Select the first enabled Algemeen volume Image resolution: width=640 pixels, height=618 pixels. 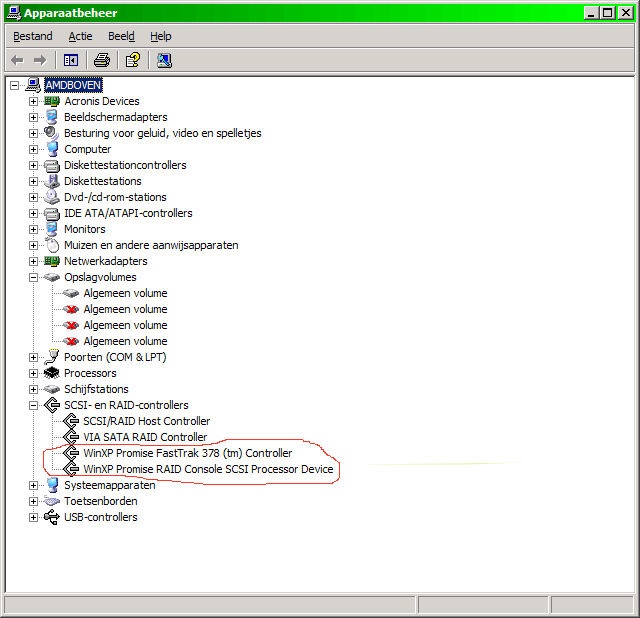(125, 293)
